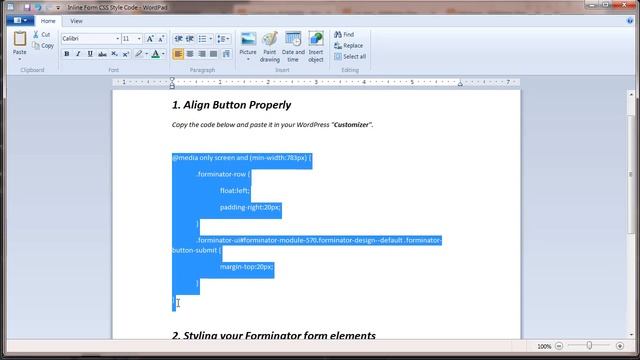The height and width of the screenshot is (360, 640).
Task: Toggle italic formatting
Action: pyautogui.click(x=78, y=54)
